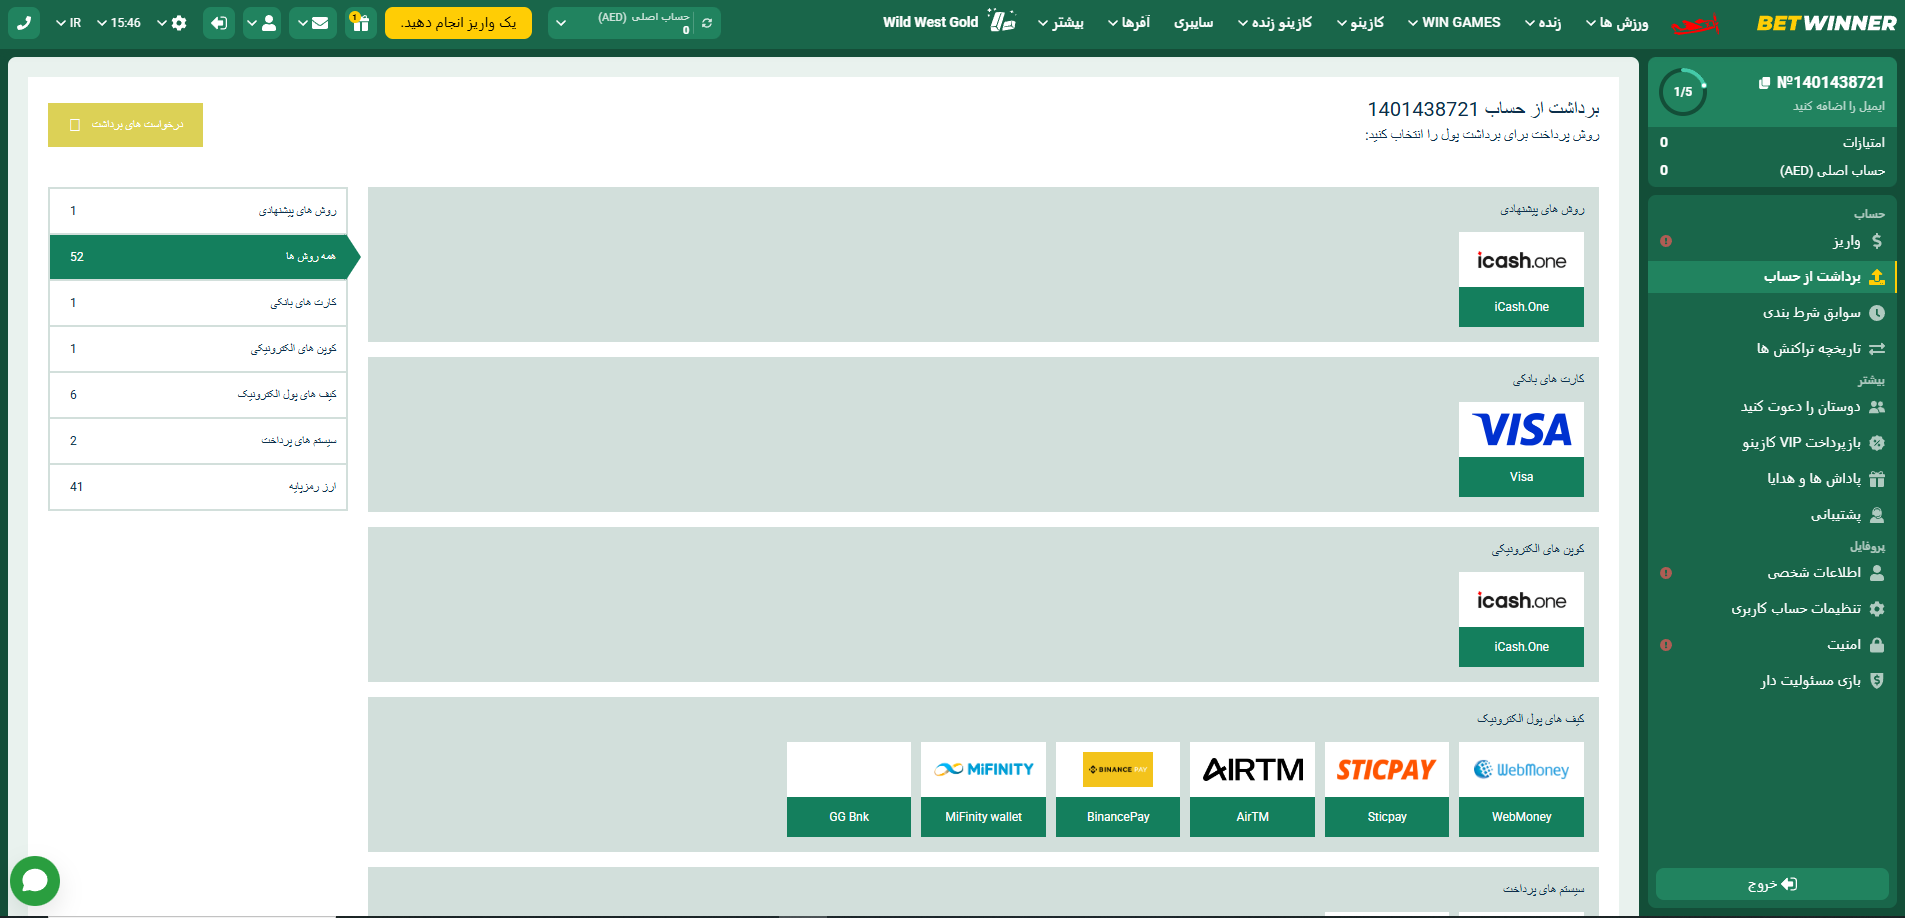Viewport: 1905px width, 918px height.
Task: Expand the main account (AED) dropdown
Action: click(x=561, y=23)
